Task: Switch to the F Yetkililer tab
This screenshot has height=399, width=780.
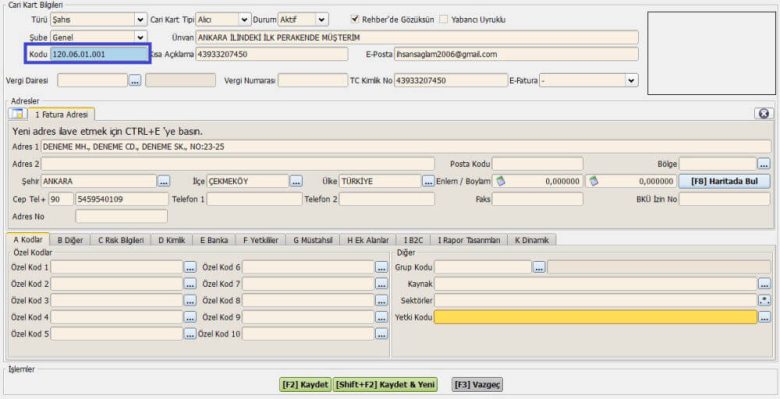Action: point(261,240)
